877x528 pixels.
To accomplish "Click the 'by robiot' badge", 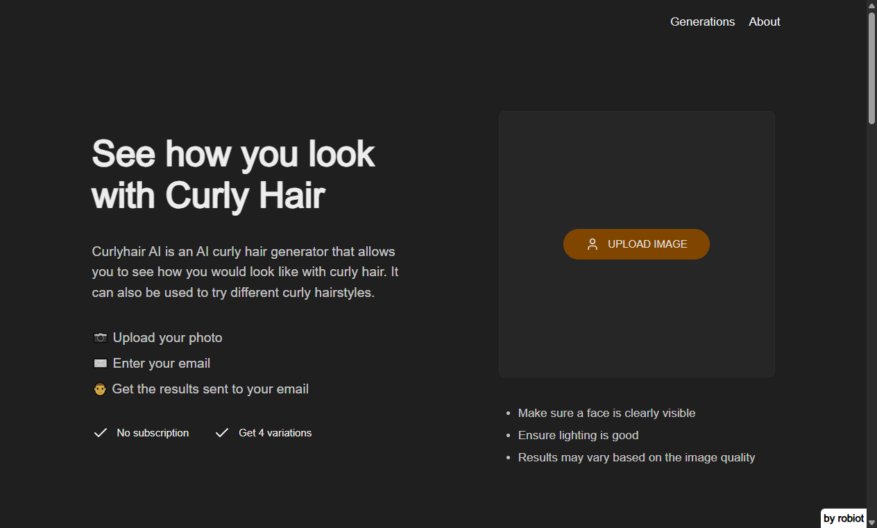I will click(x=843, y=518).
